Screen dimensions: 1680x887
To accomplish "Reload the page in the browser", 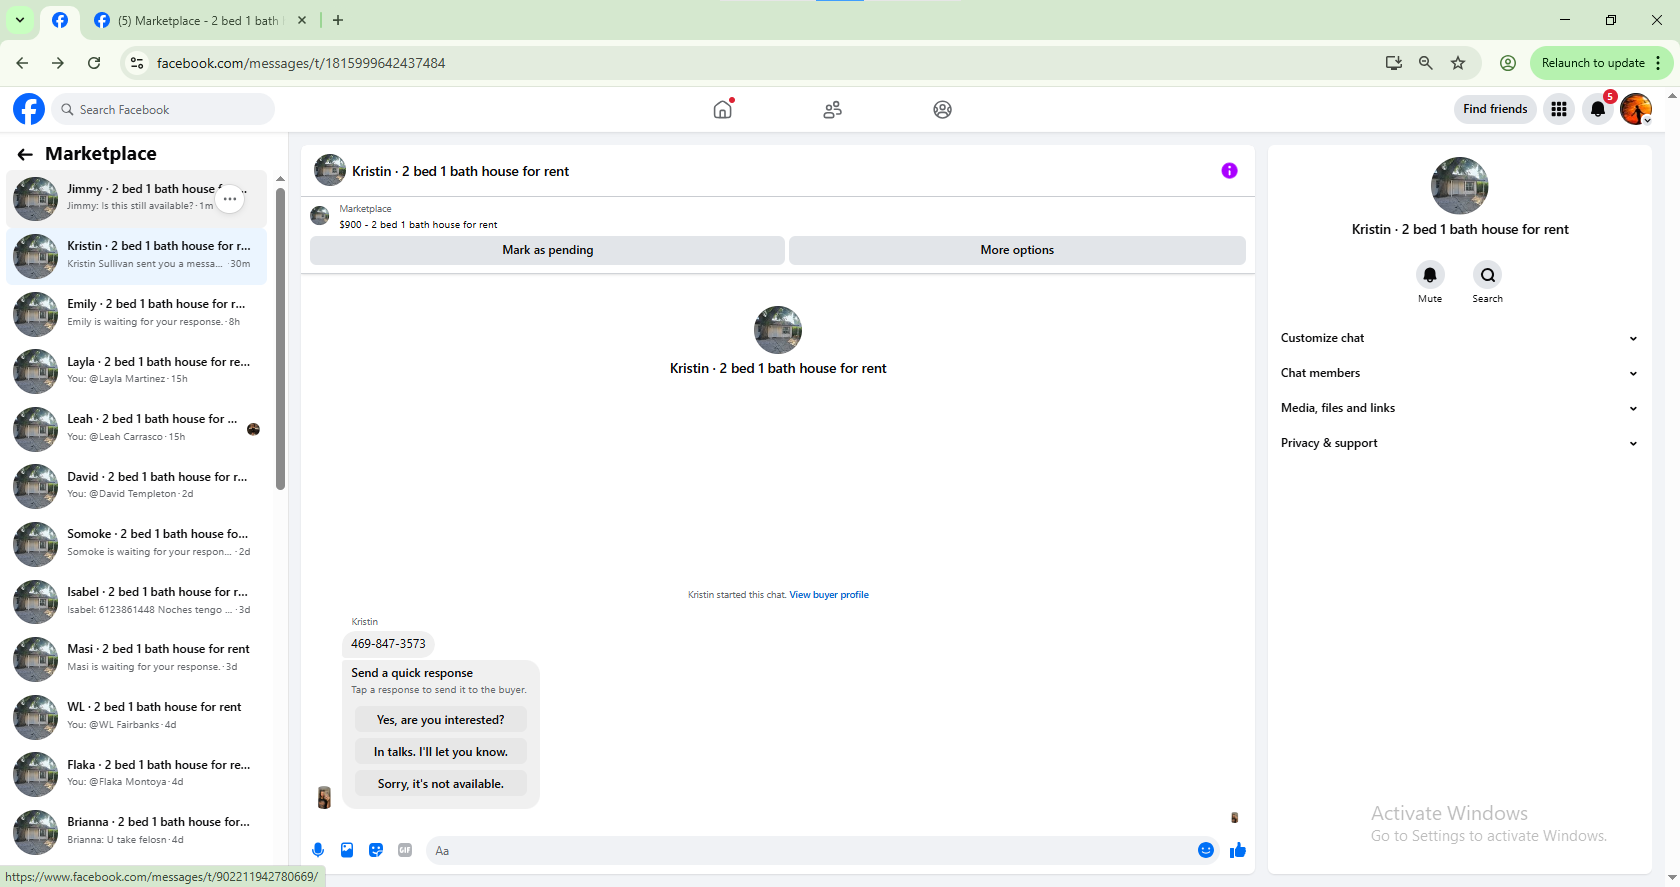I will pyautogui.click(x=94, y=63).
